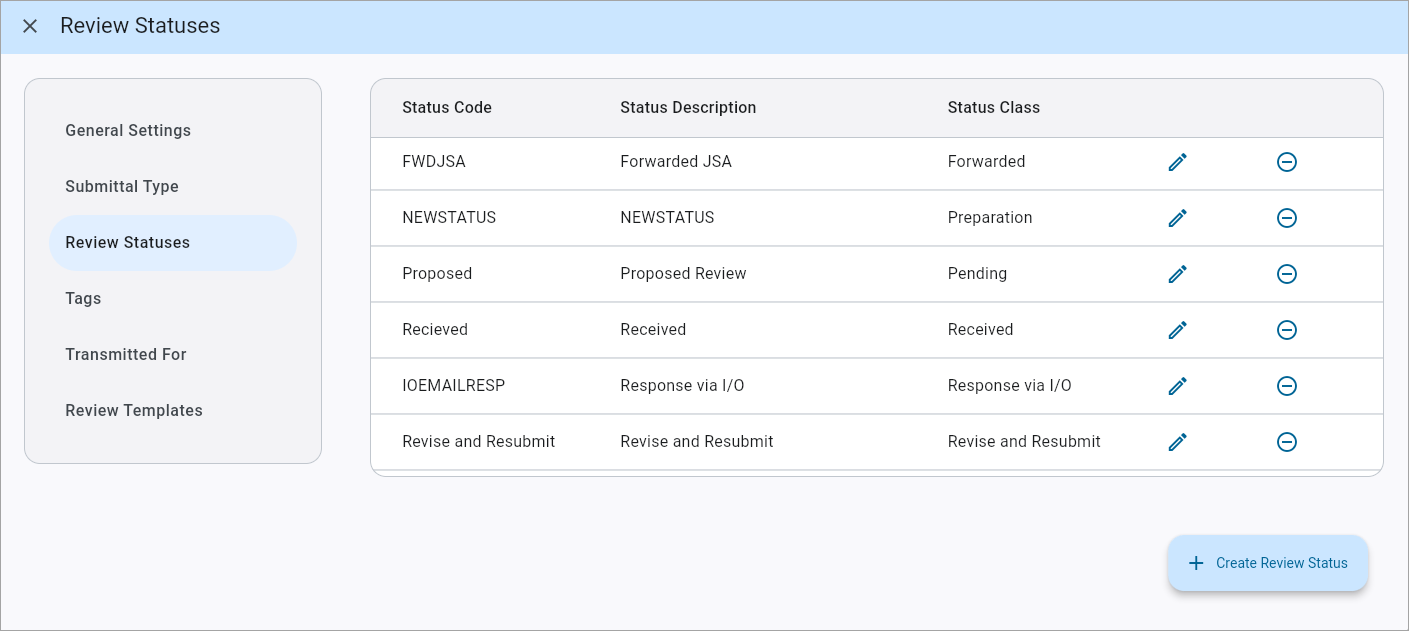
Task: Create a new review status
Action: click(1267, 562)
